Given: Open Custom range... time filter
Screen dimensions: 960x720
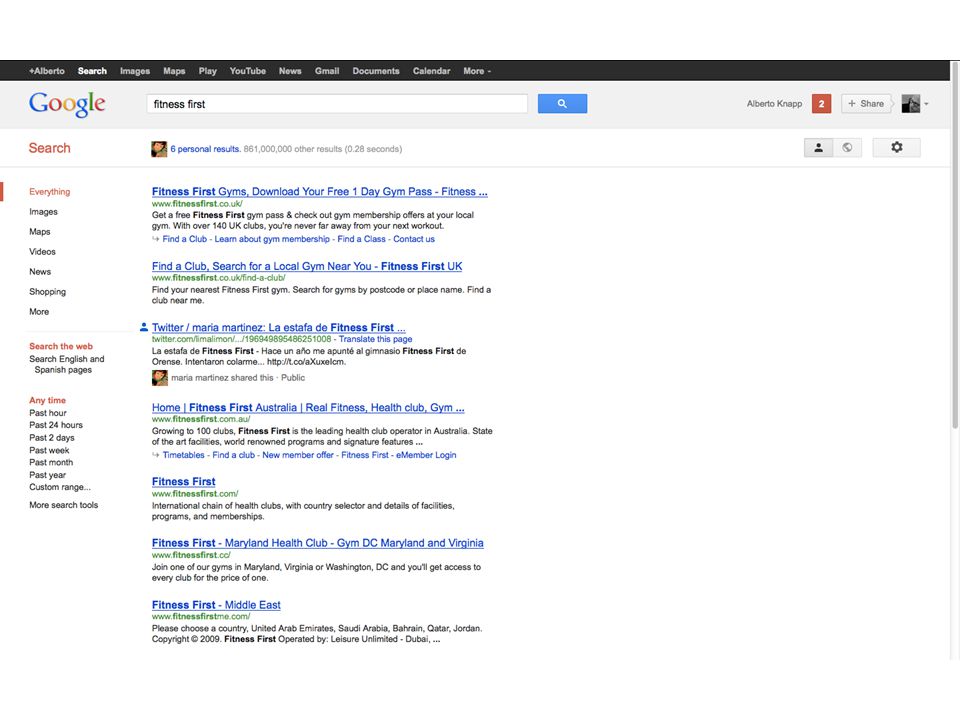Looking at the screenshot, I should coord(60,487).
